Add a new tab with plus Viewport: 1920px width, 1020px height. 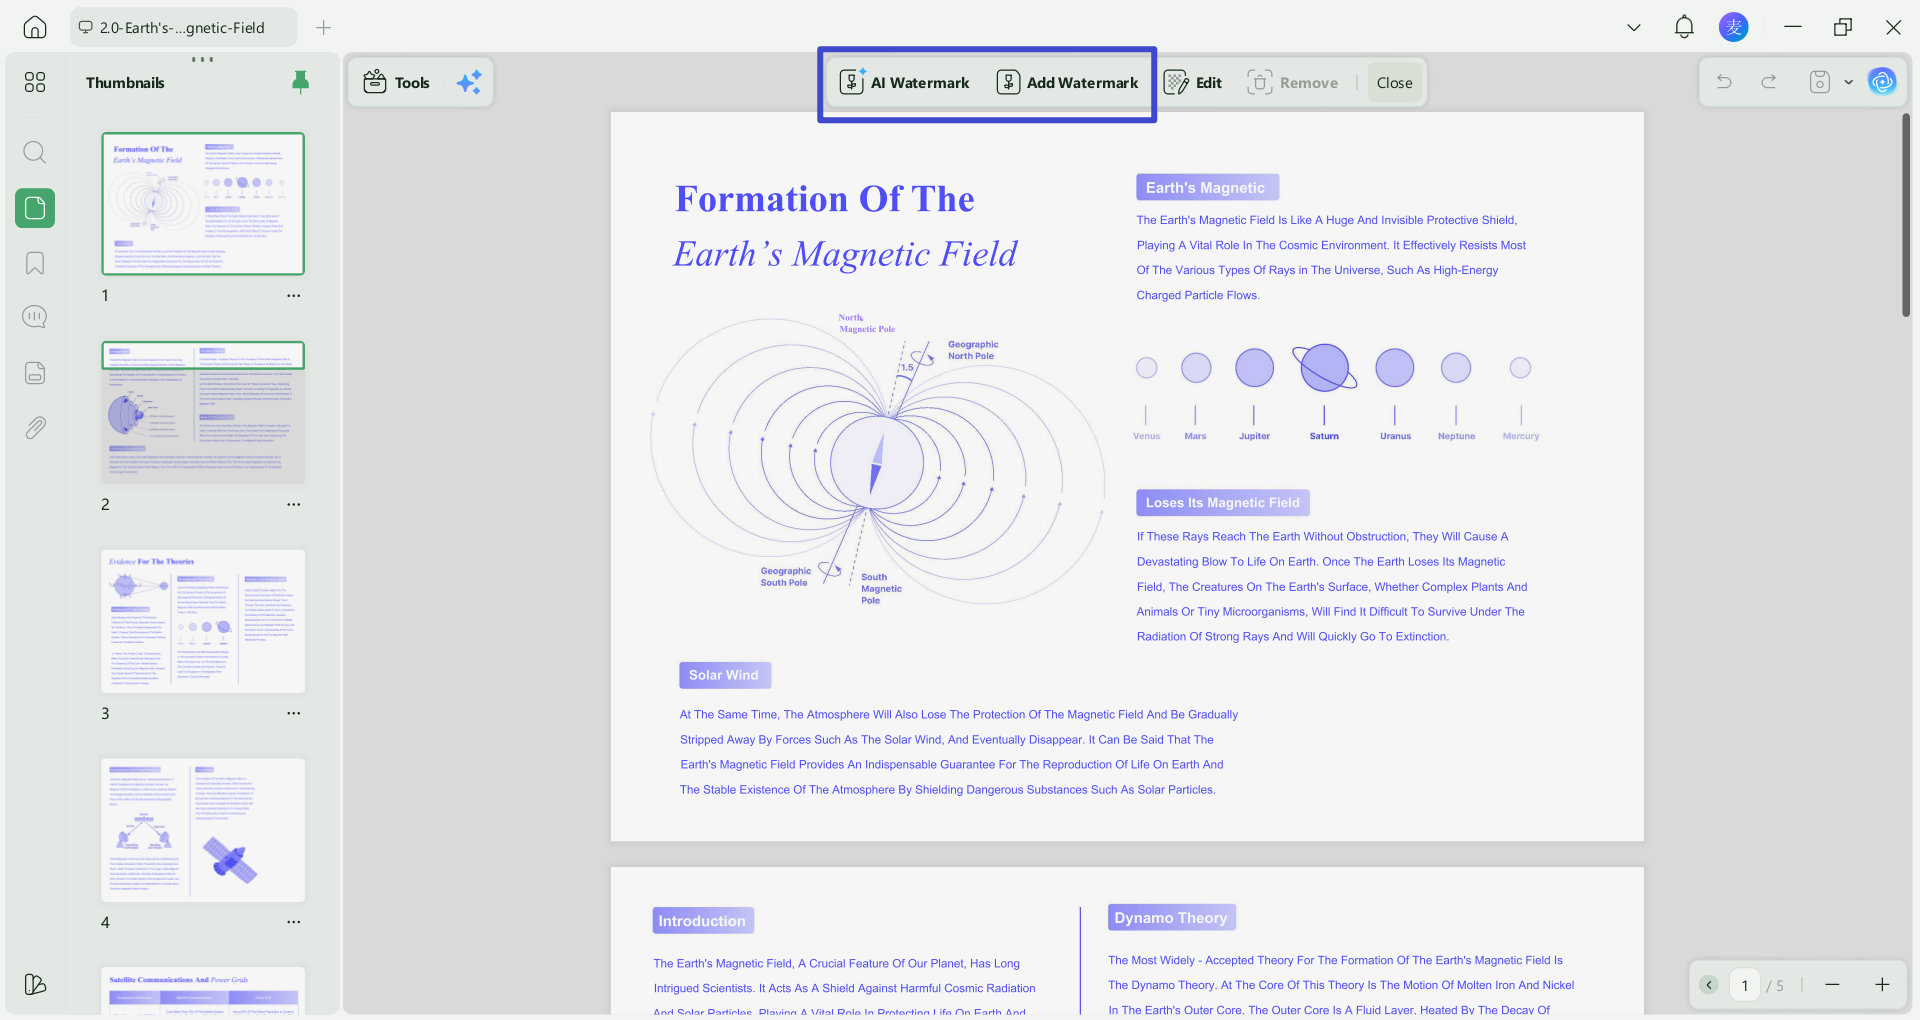323,27
